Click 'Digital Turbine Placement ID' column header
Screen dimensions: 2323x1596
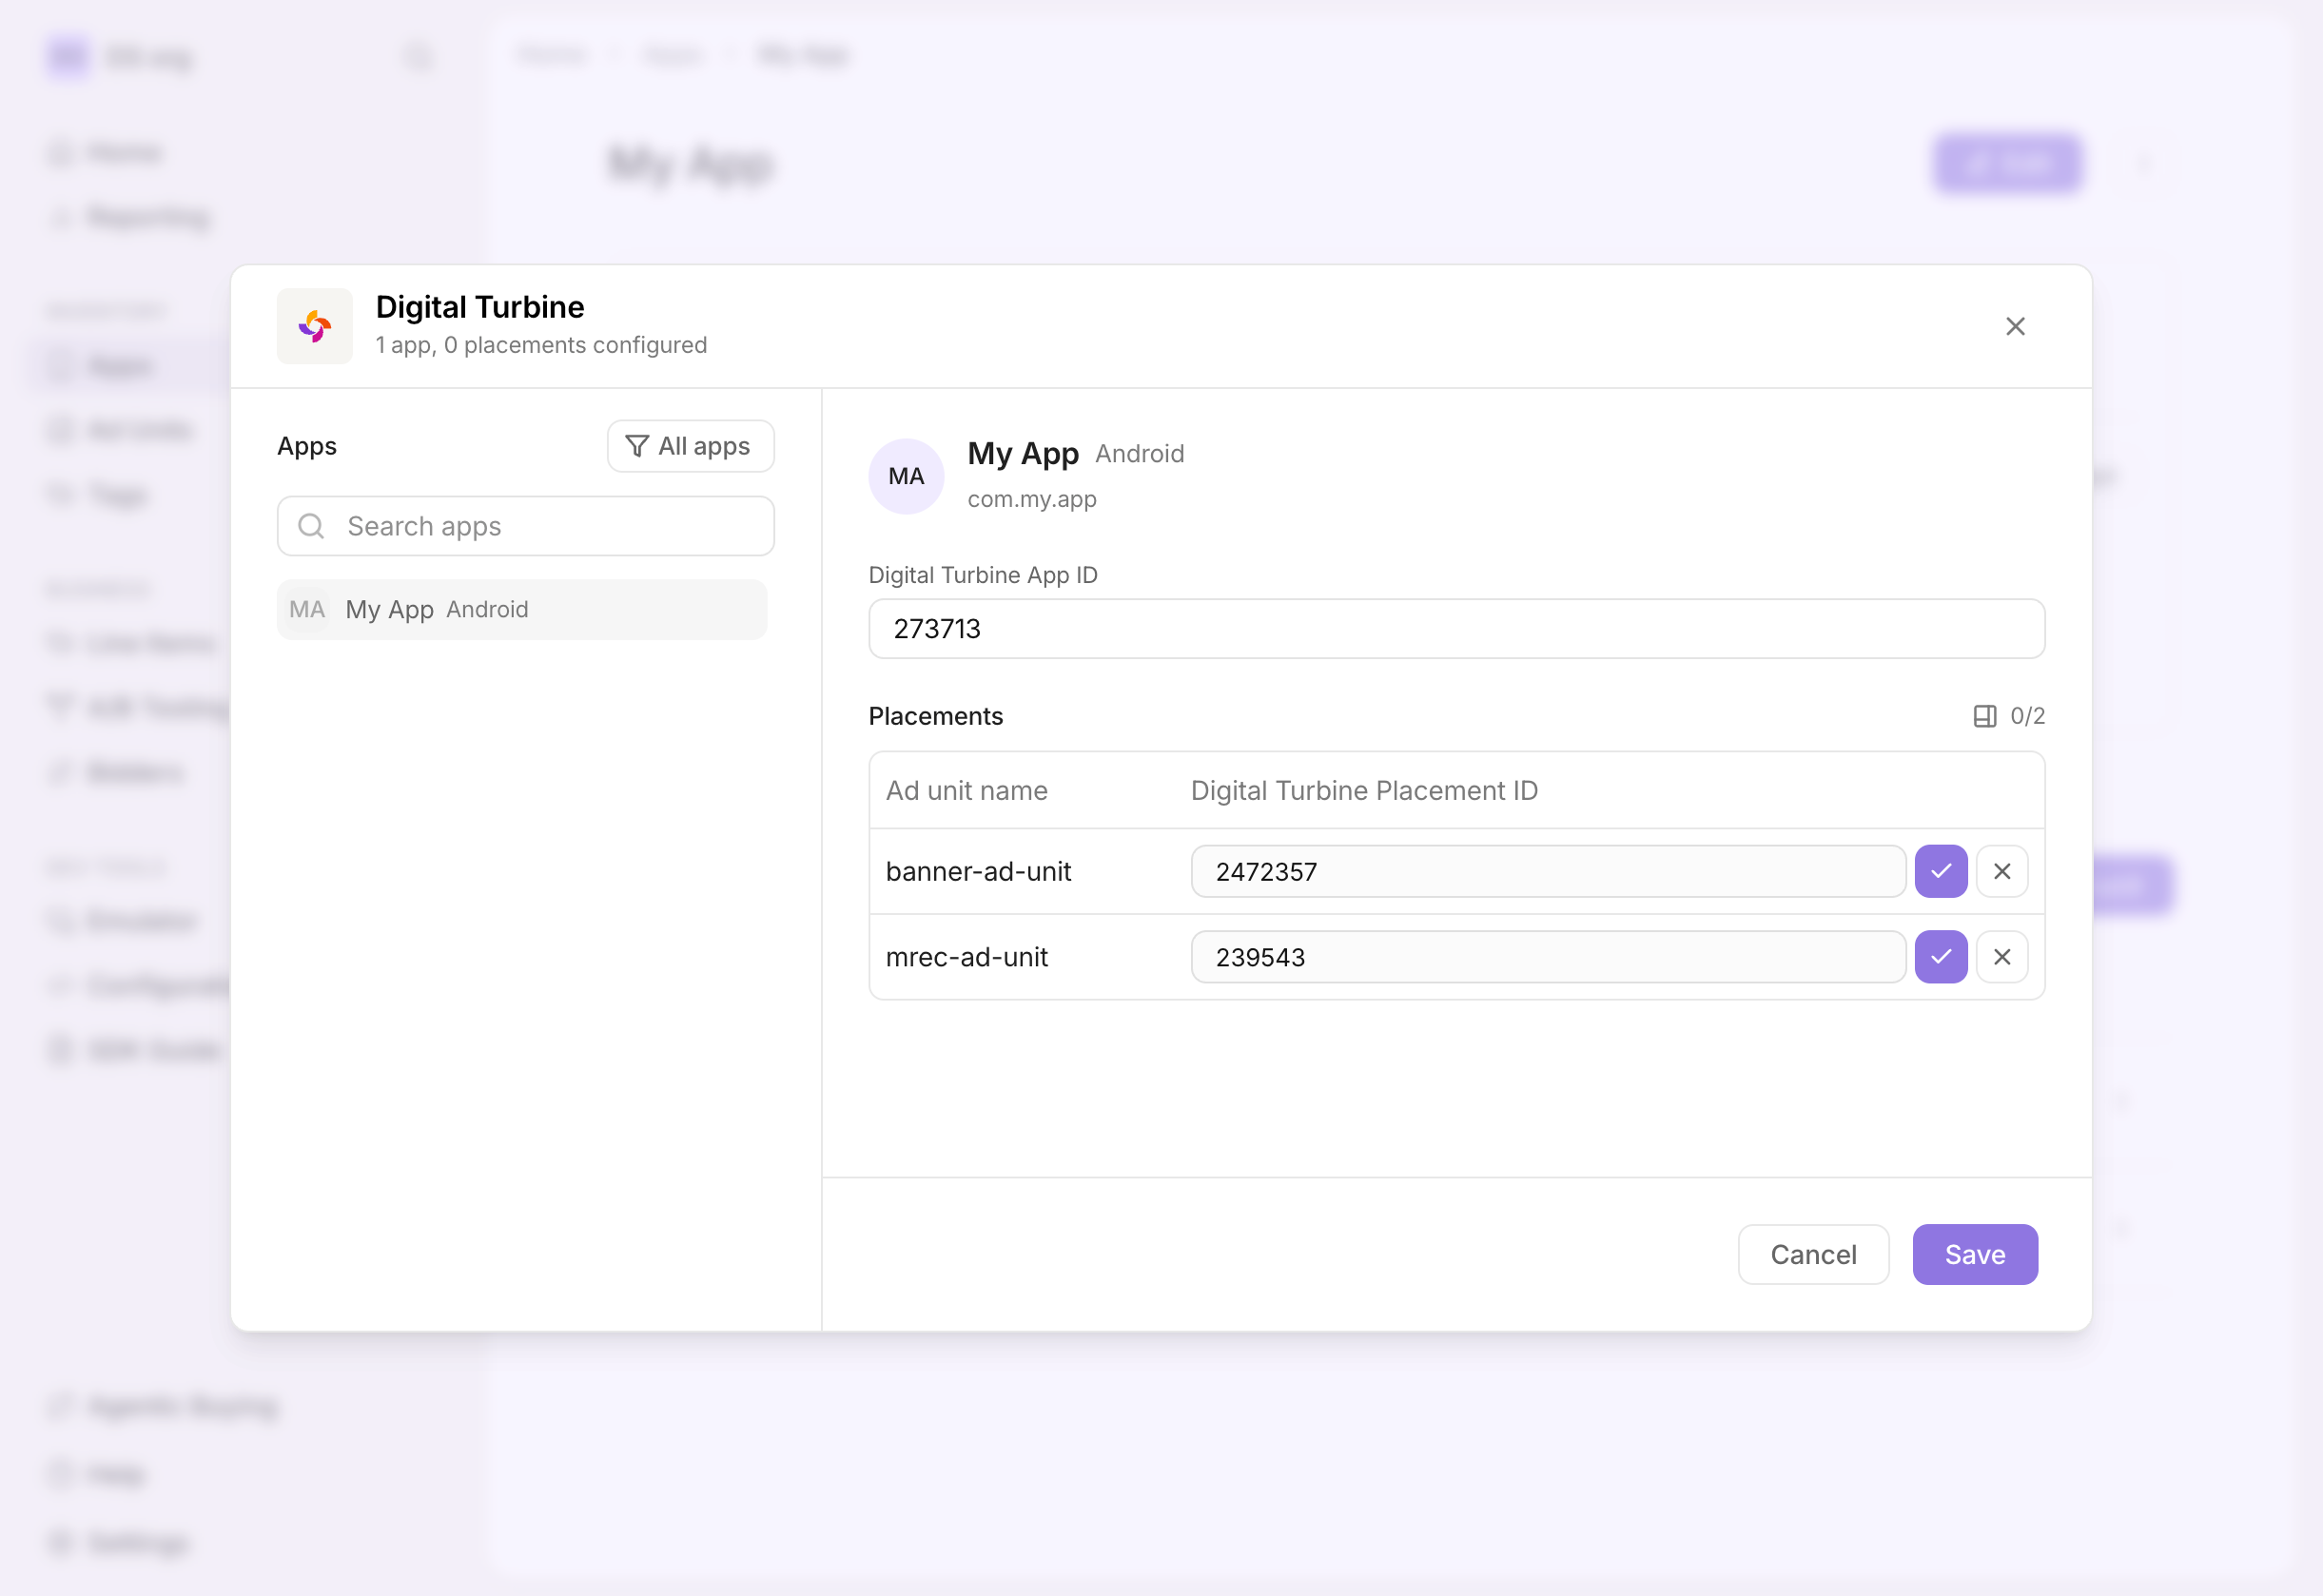(x=1364, y=790)
